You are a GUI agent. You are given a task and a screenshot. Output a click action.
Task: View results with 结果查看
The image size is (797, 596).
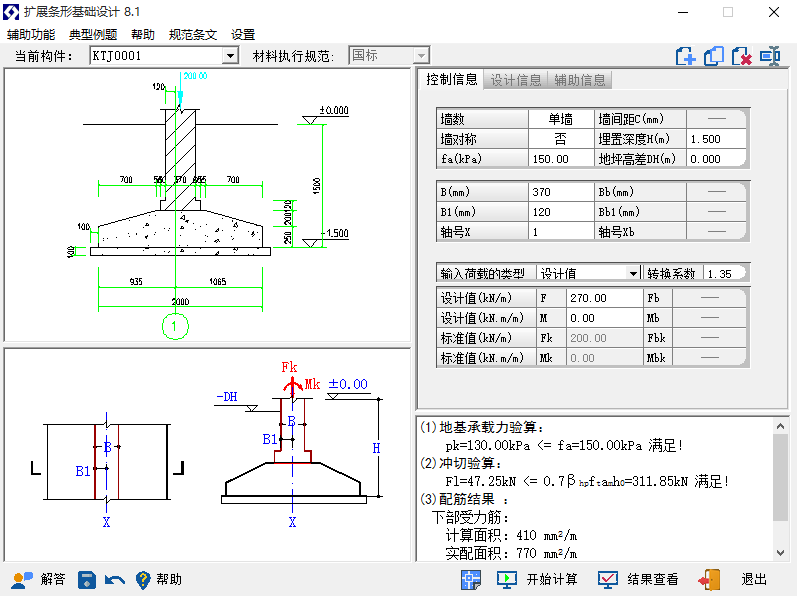[x=653, y=580]
